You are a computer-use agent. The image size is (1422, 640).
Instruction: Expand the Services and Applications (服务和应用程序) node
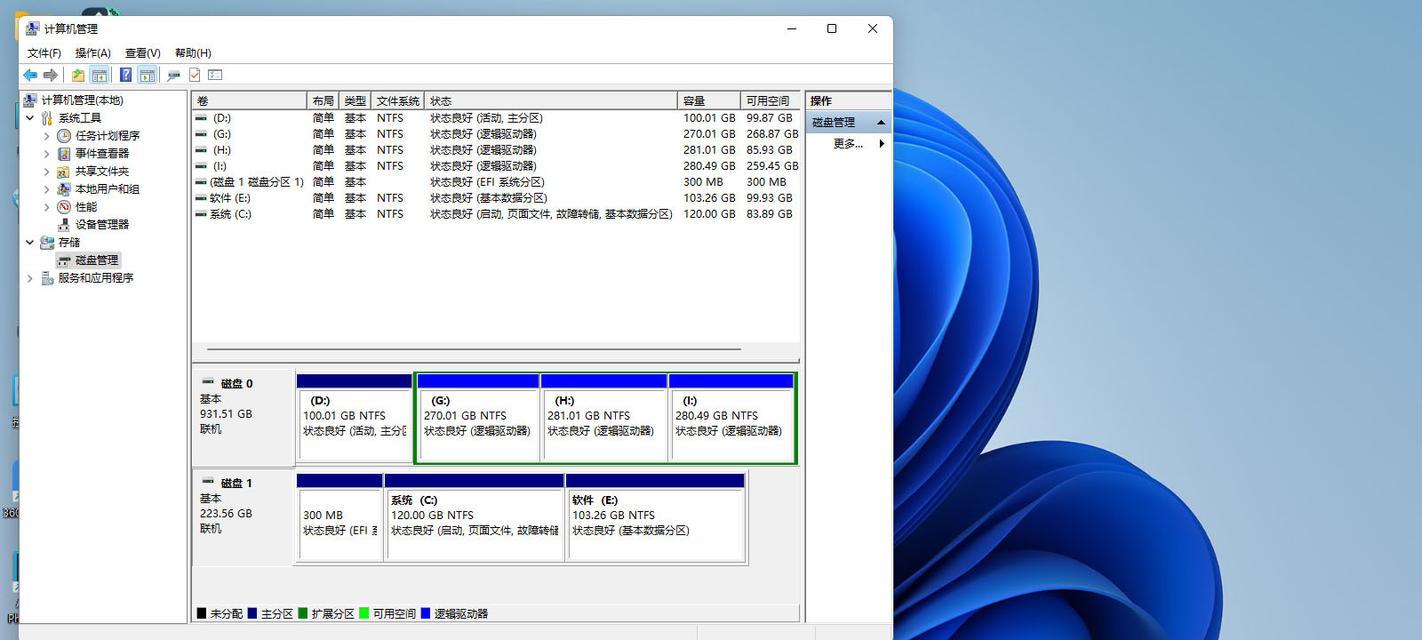tap(30, 278)
